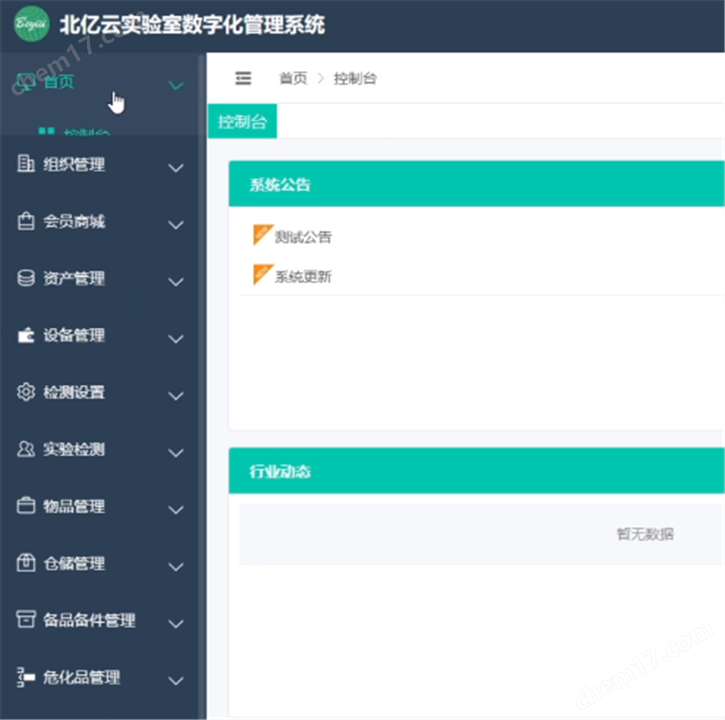
Task: Select the 控制台 page tab
Action: click(x=242, y=121)
